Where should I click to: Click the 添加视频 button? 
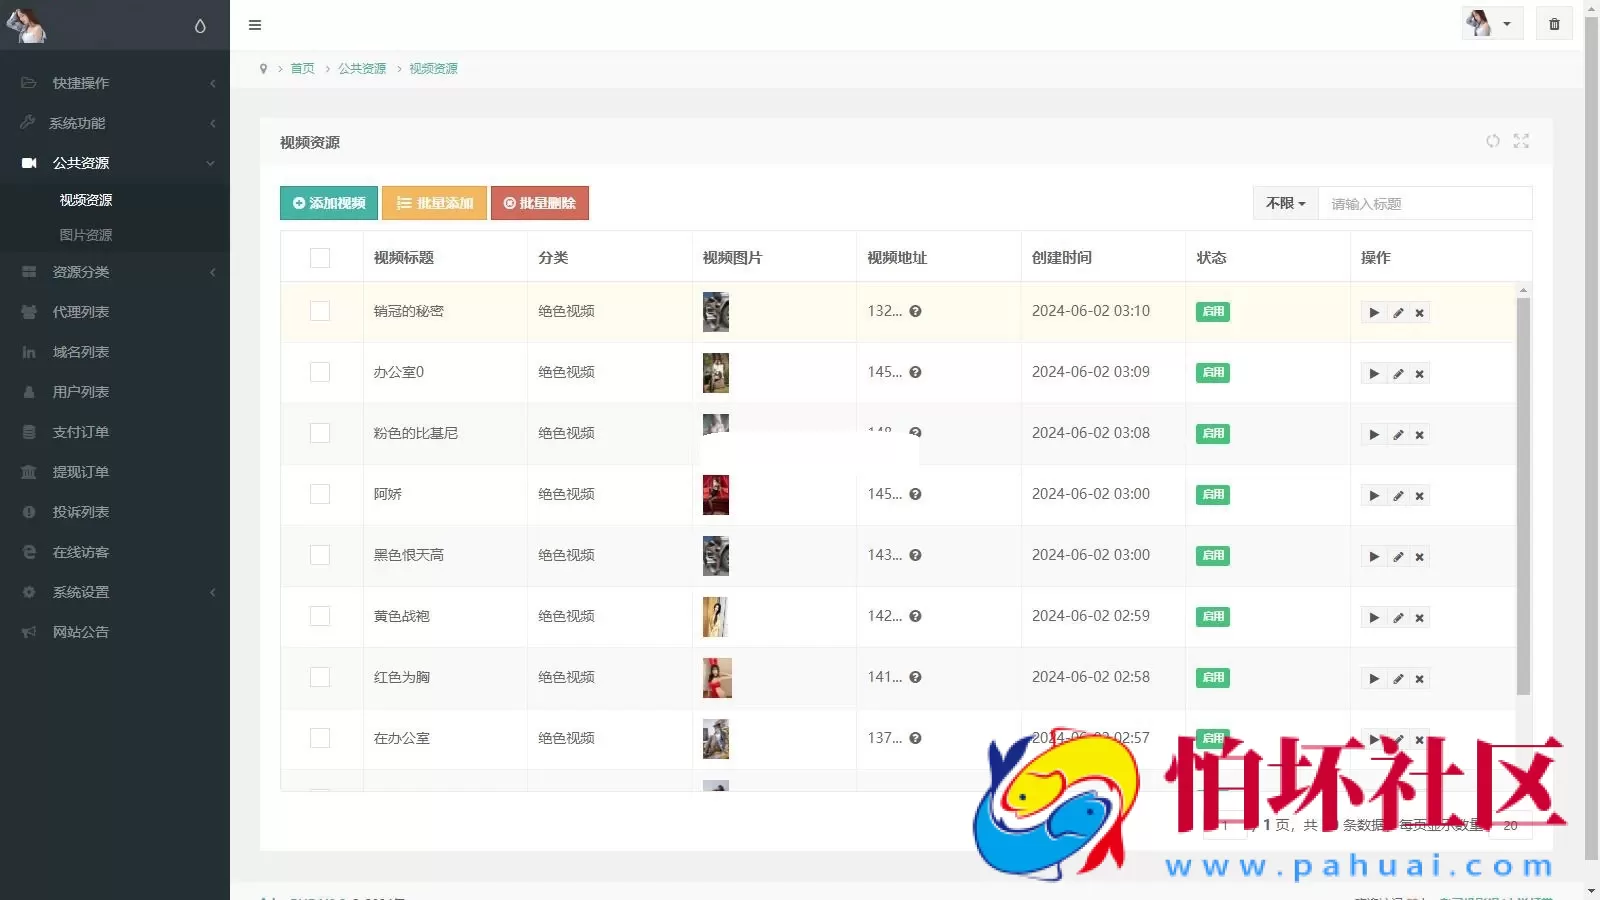tap(329, 203)
